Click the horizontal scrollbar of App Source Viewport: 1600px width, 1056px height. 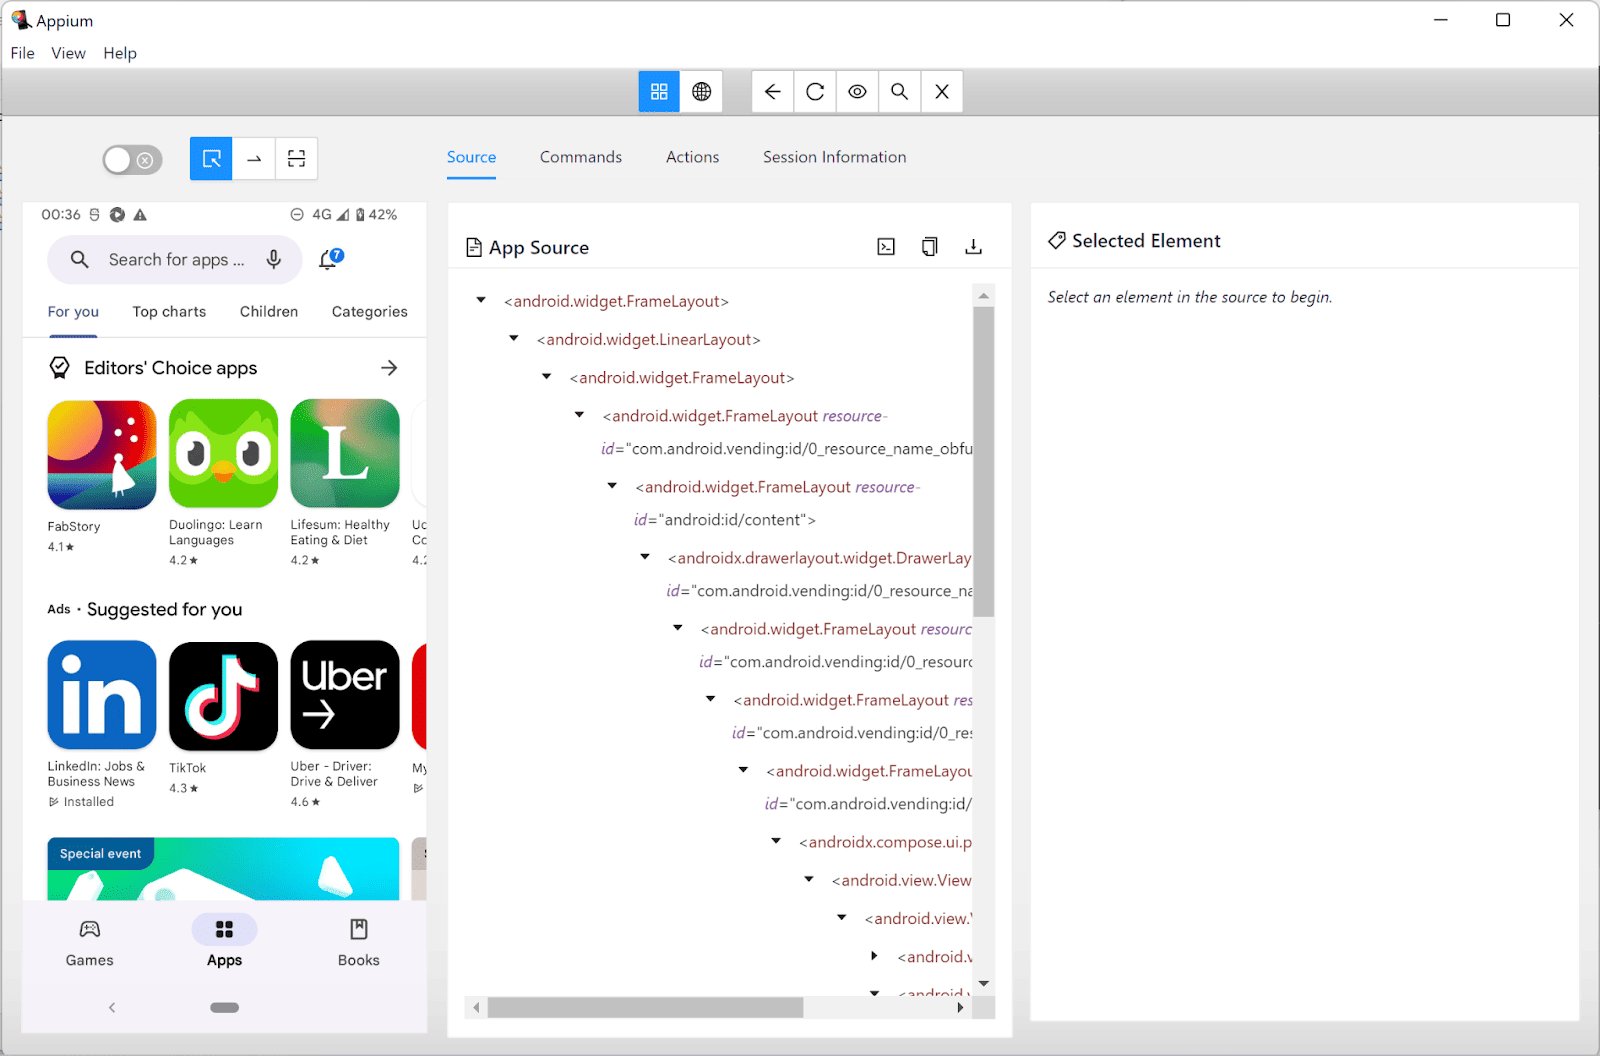tap(645, 1007)
